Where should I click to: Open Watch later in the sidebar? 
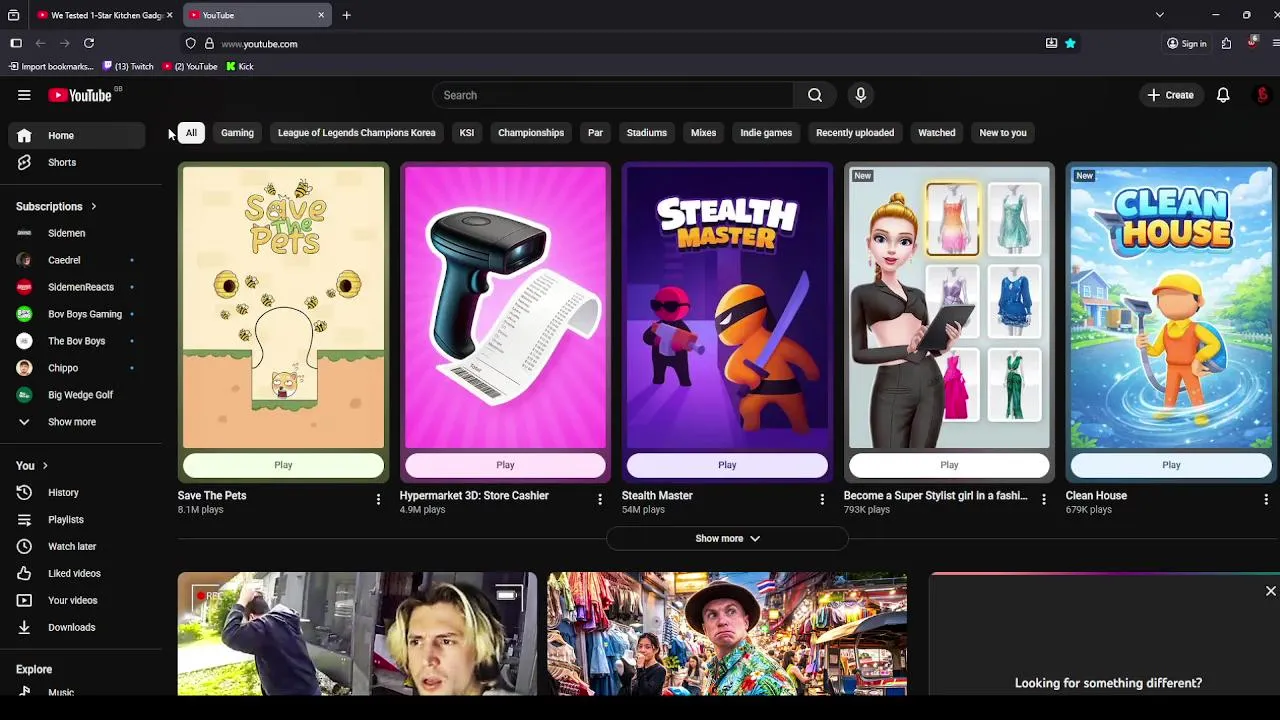[x=76, y=546]
